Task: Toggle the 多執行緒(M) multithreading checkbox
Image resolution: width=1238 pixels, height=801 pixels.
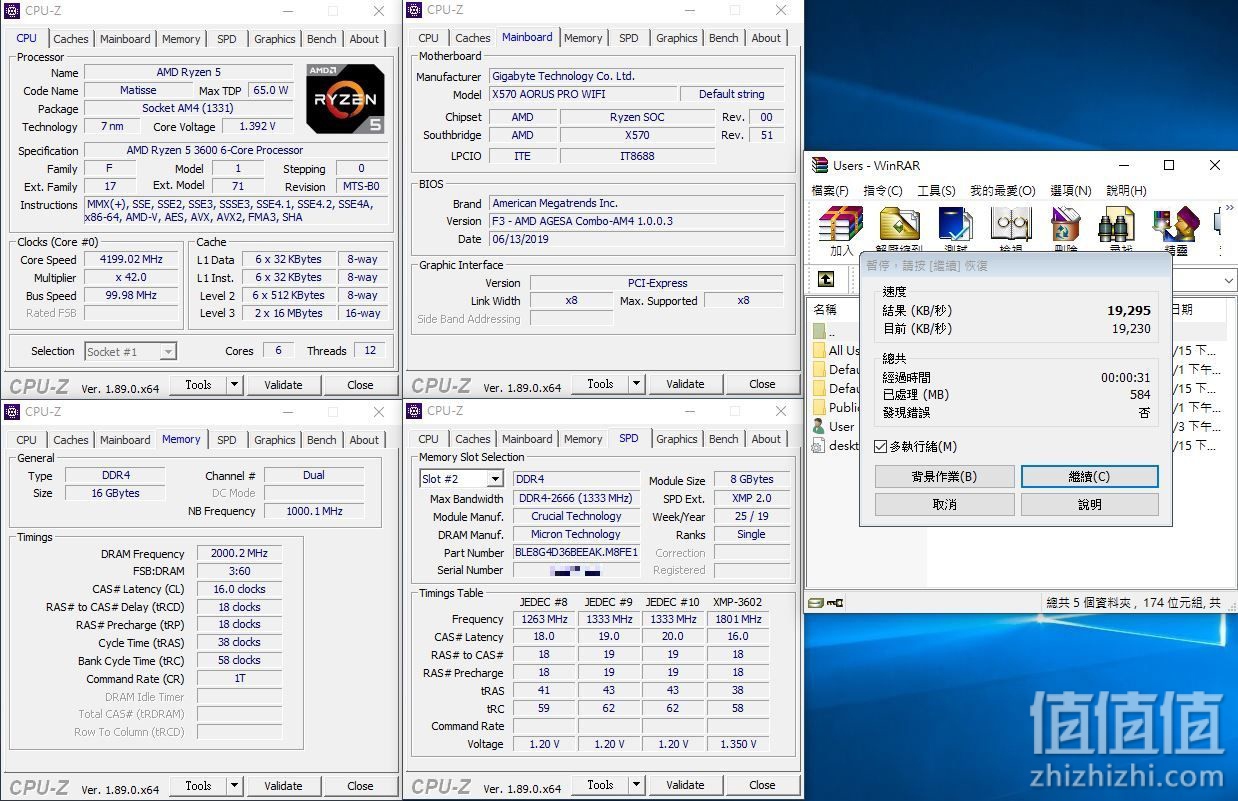Action: click(x=880, y=446)
